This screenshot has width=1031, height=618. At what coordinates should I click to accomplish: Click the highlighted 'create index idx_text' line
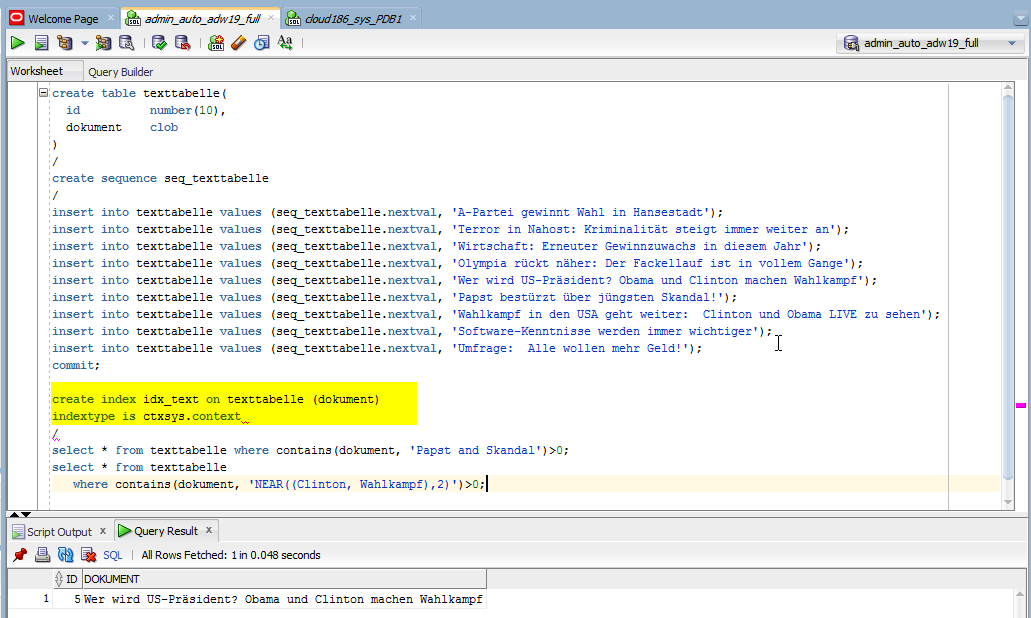tap(216, 400)
